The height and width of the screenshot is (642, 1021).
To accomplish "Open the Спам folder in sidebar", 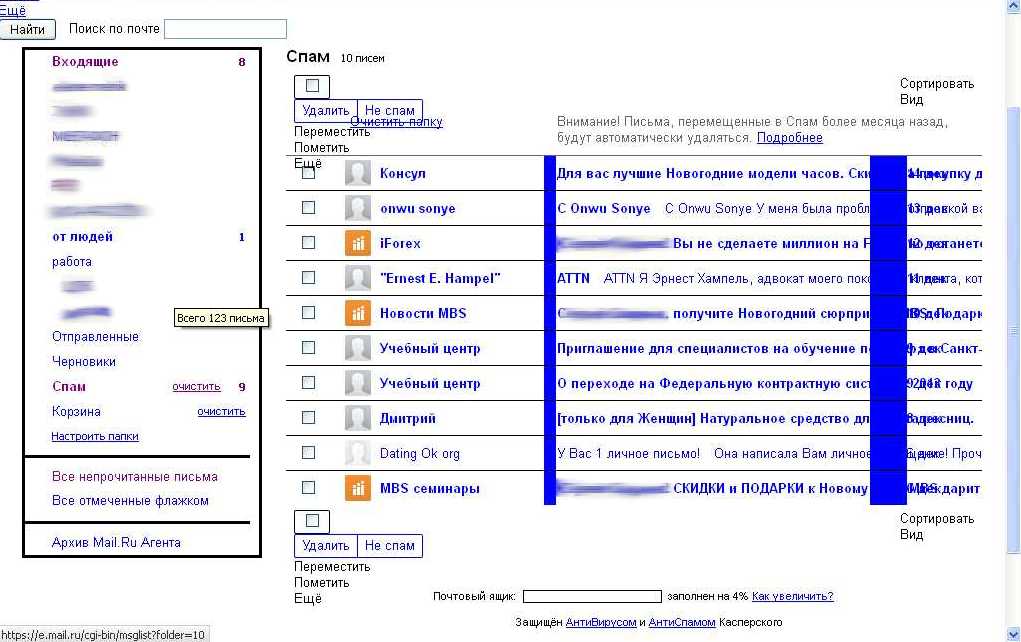I will tap(69, 387).
